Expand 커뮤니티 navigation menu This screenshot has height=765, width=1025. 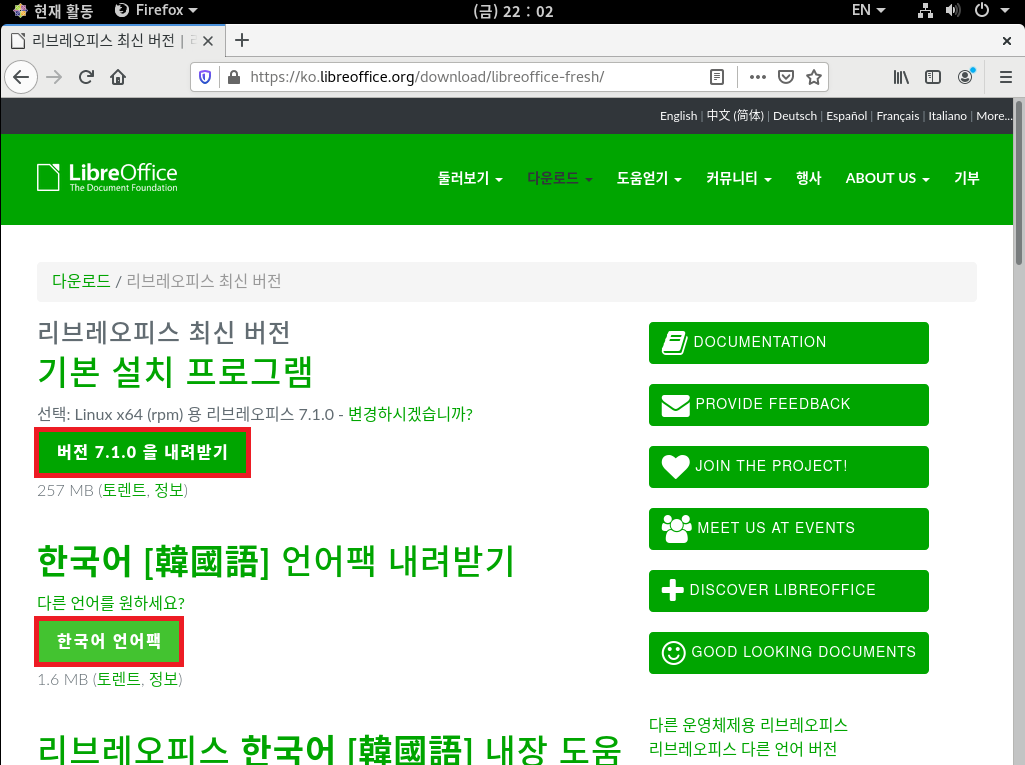[739, 178]
